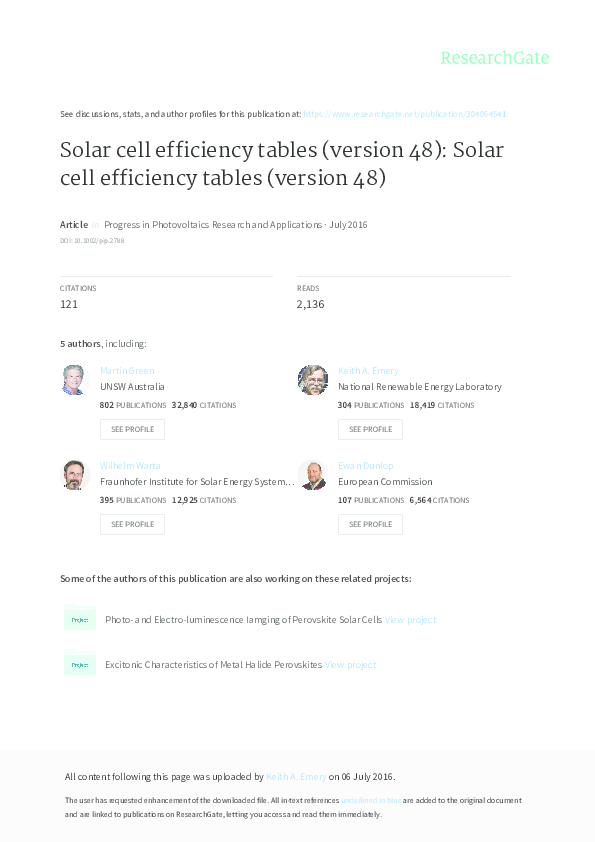595x842 pixels.
Task: Click Keith A. Emery's profile photo
Action: pos(312,380)
